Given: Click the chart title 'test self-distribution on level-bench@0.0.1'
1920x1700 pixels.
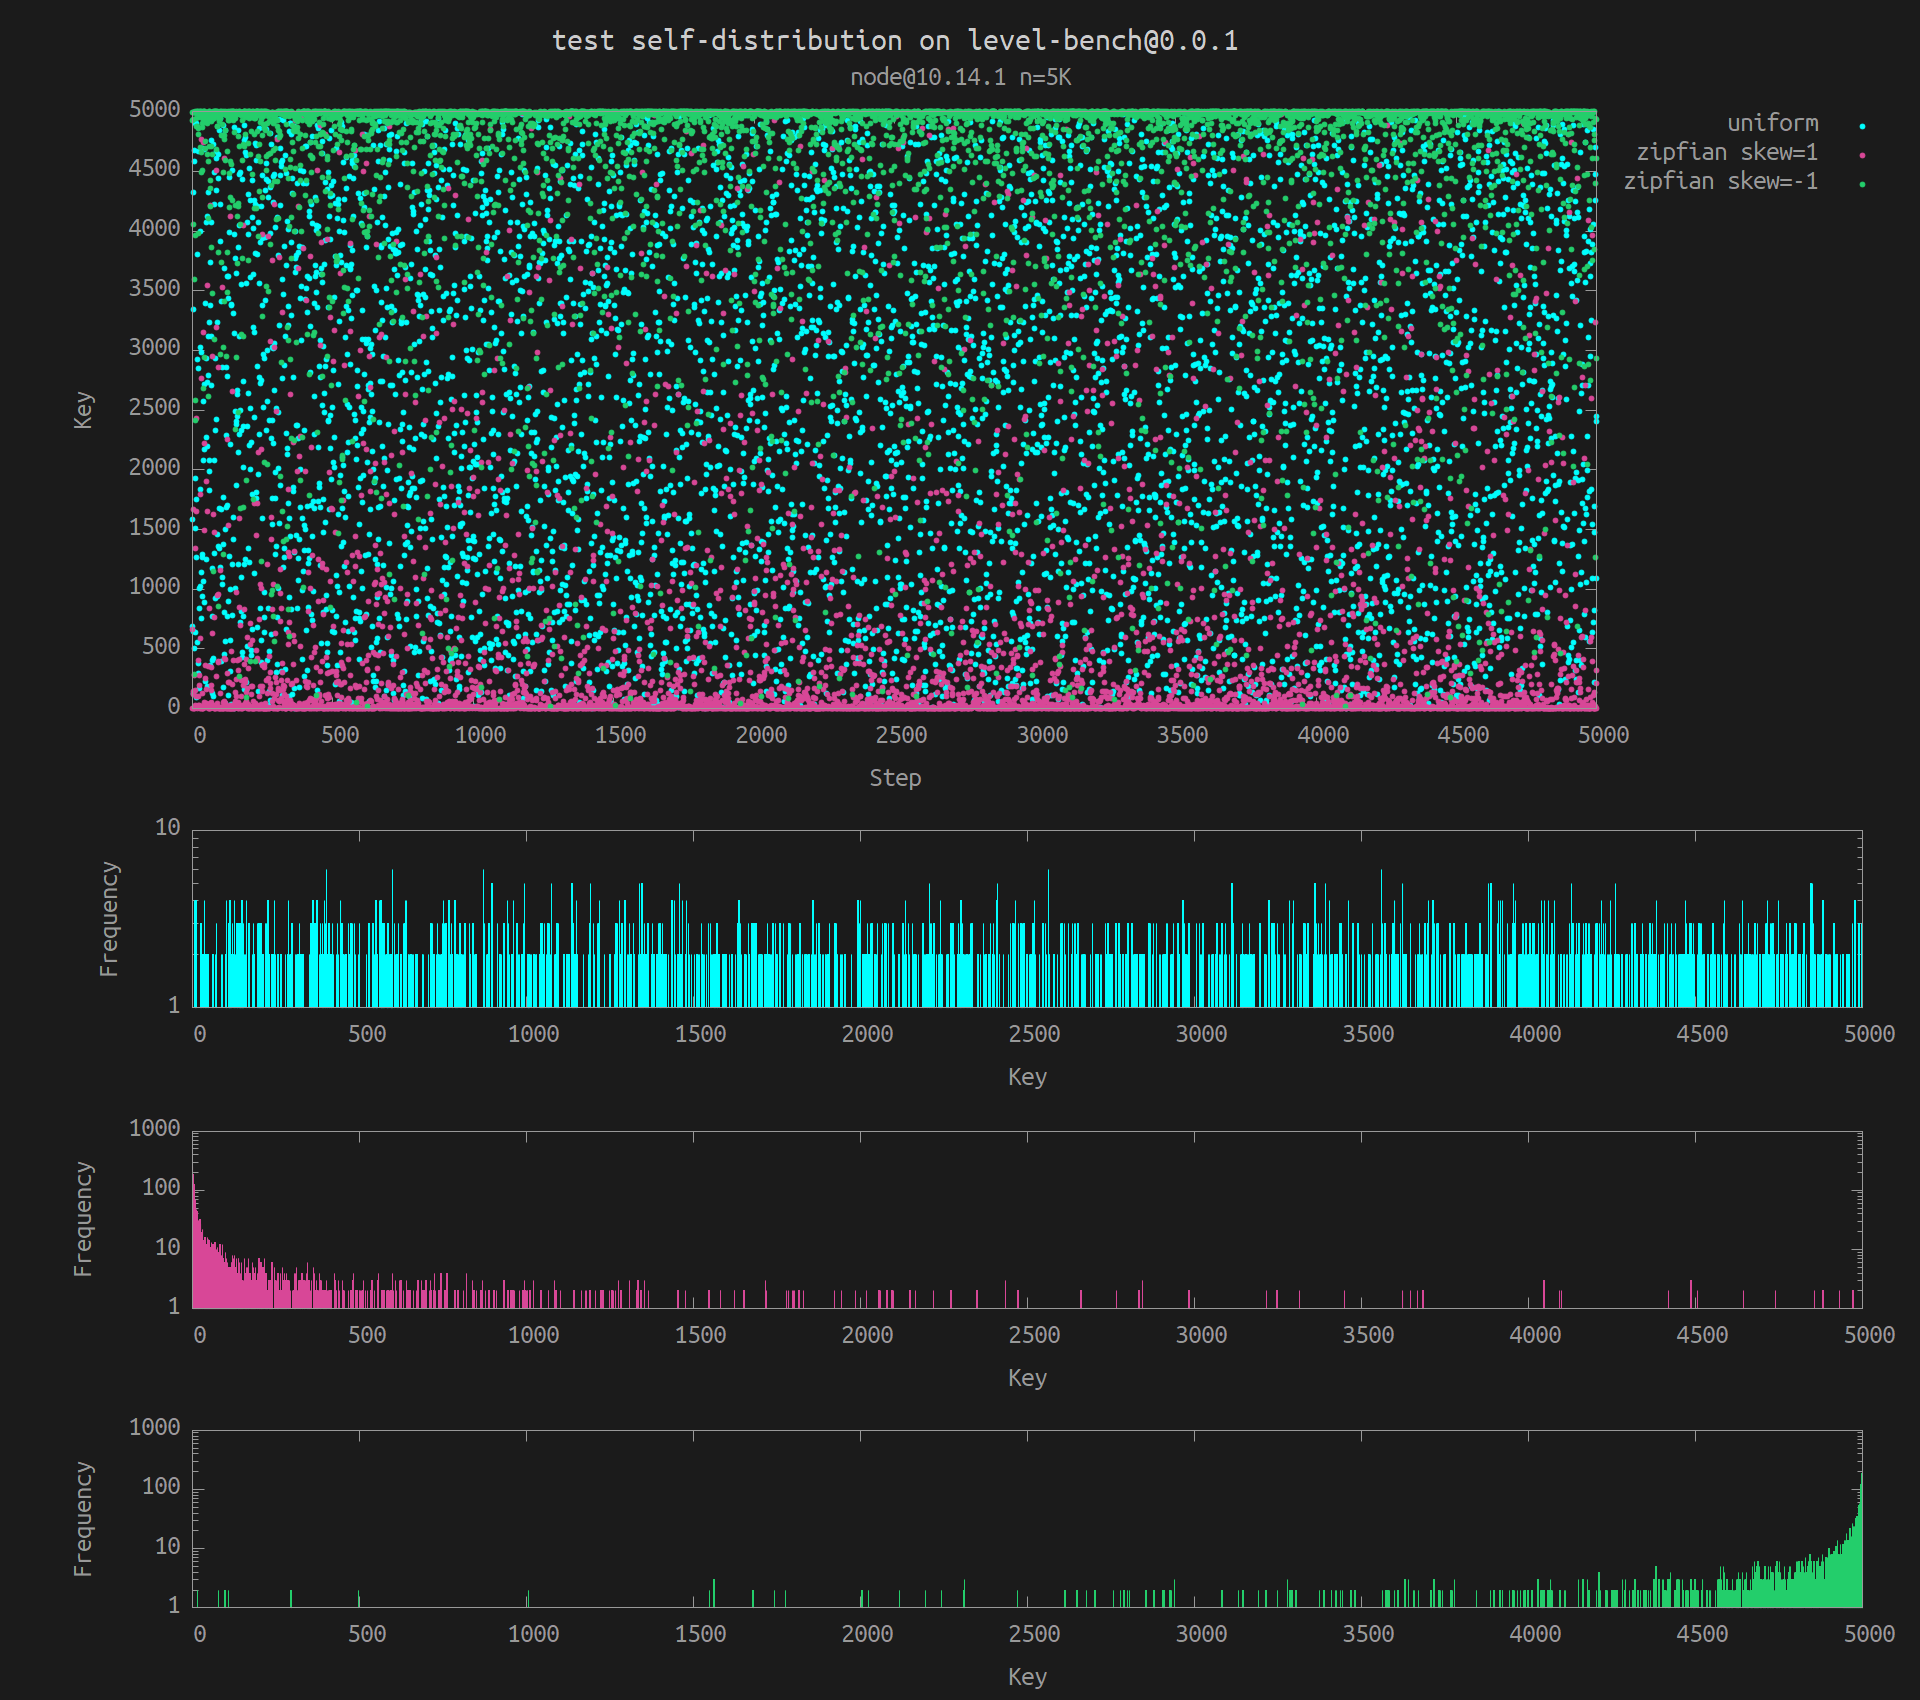Looking at the screenshot, I should coord(895,40).
